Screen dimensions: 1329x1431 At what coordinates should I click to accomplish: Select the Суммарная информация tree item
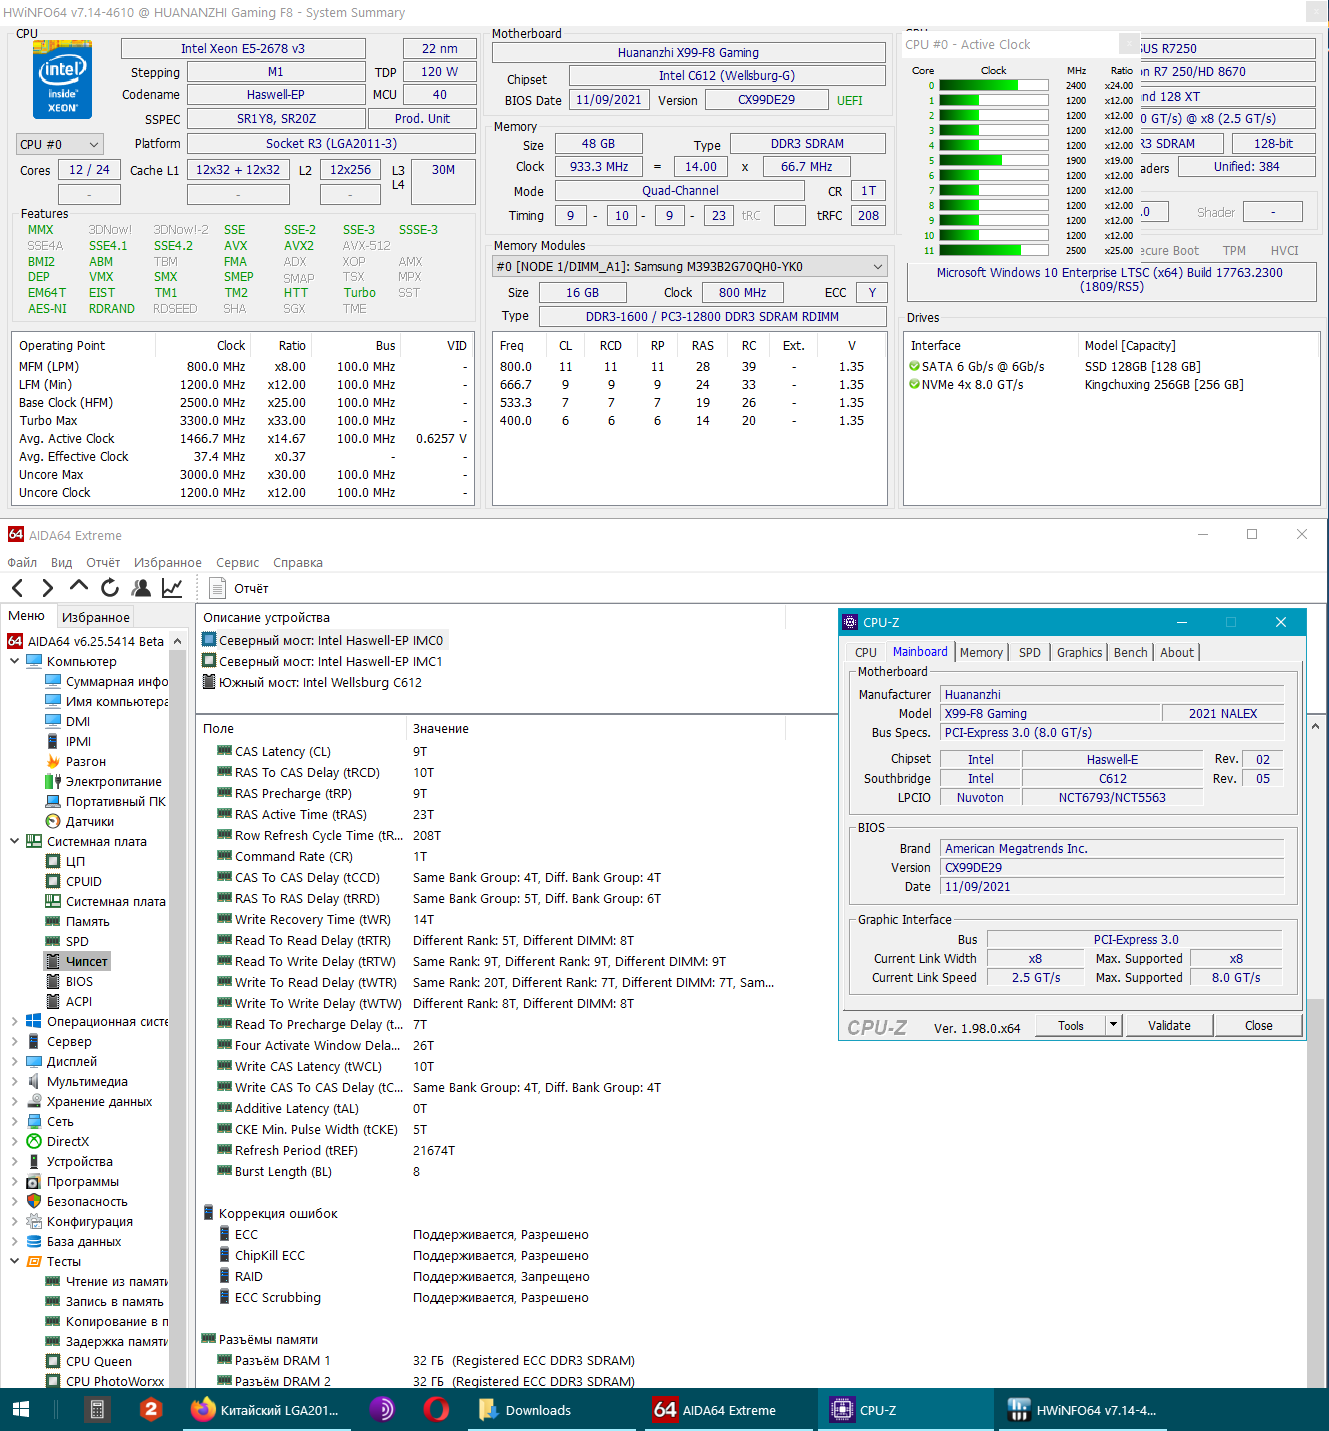(x=107, y=681)
